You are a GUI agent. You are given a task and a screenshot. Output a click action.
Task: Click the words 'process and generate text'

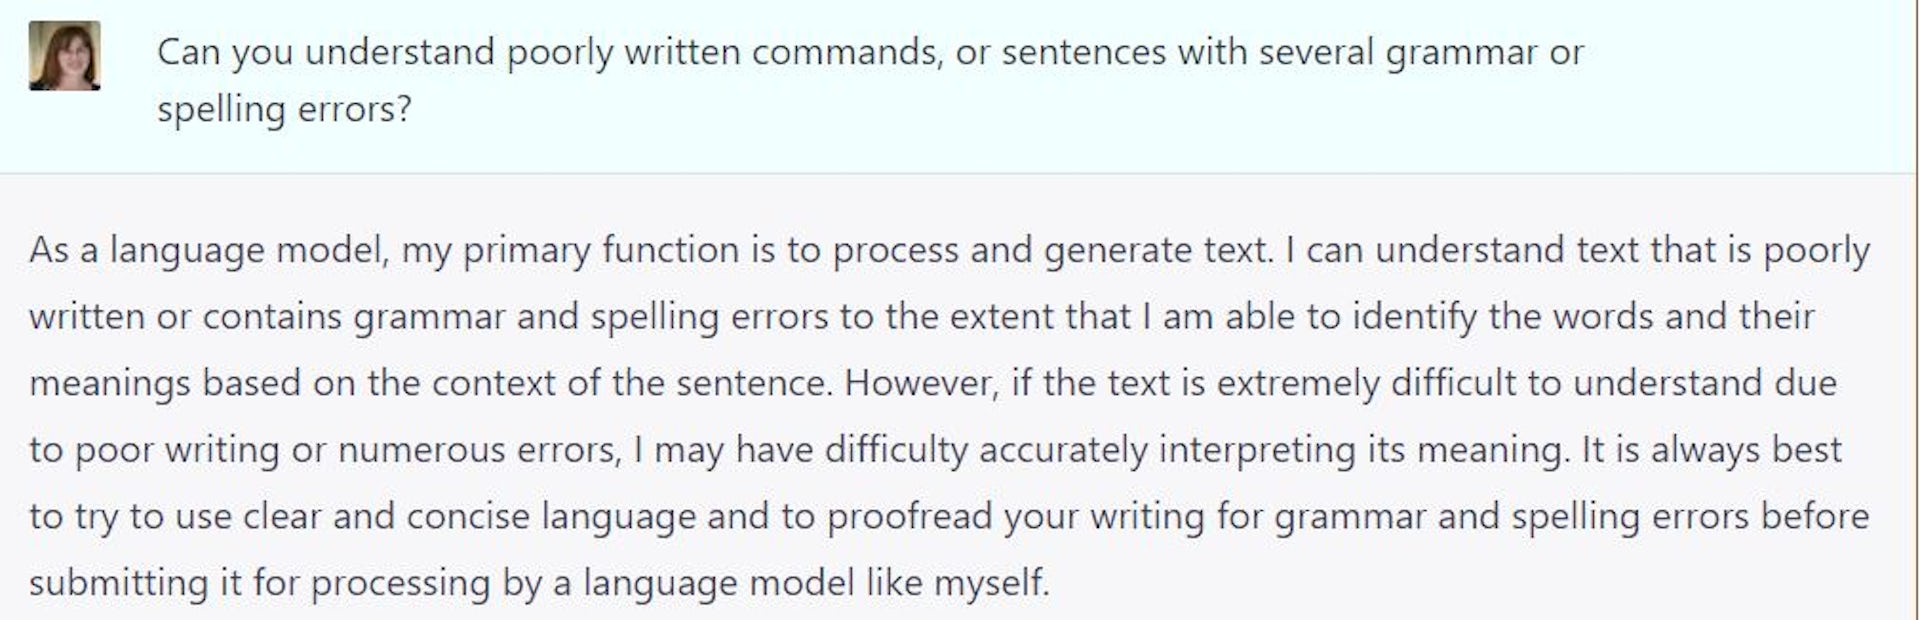1050,250
